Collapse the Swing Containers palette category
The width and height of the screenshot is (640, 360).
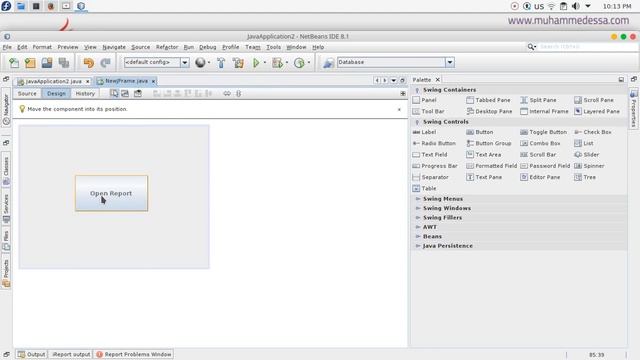tap(417, 90)
